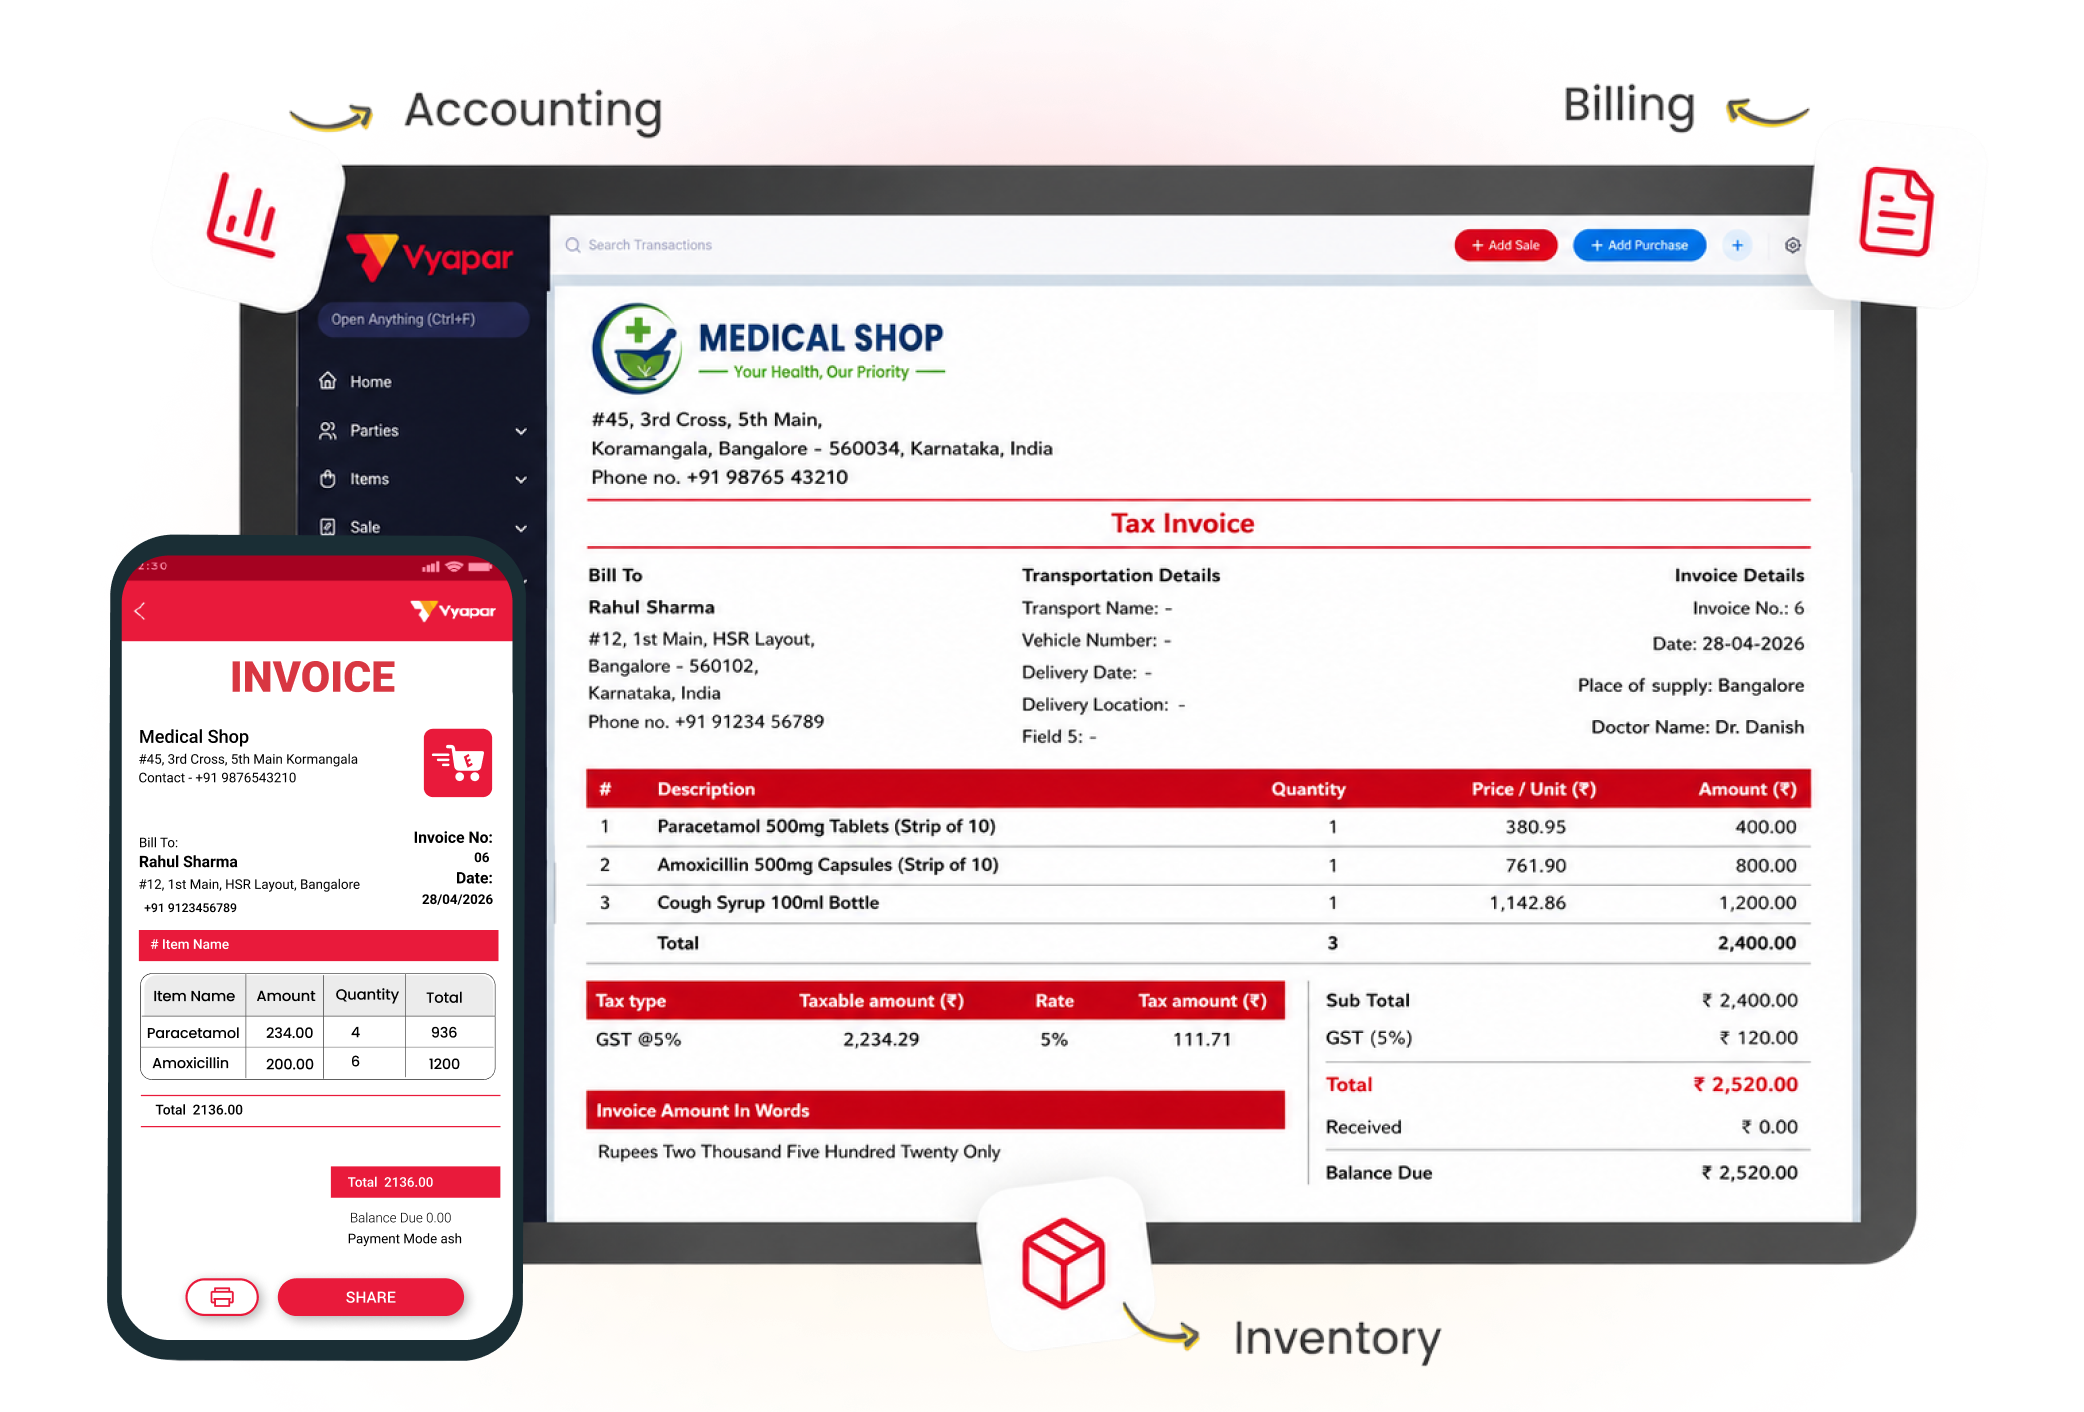Click the amount 1,200.00 cell
Screen dimensions: 2084x1412
pos(1757,903)
